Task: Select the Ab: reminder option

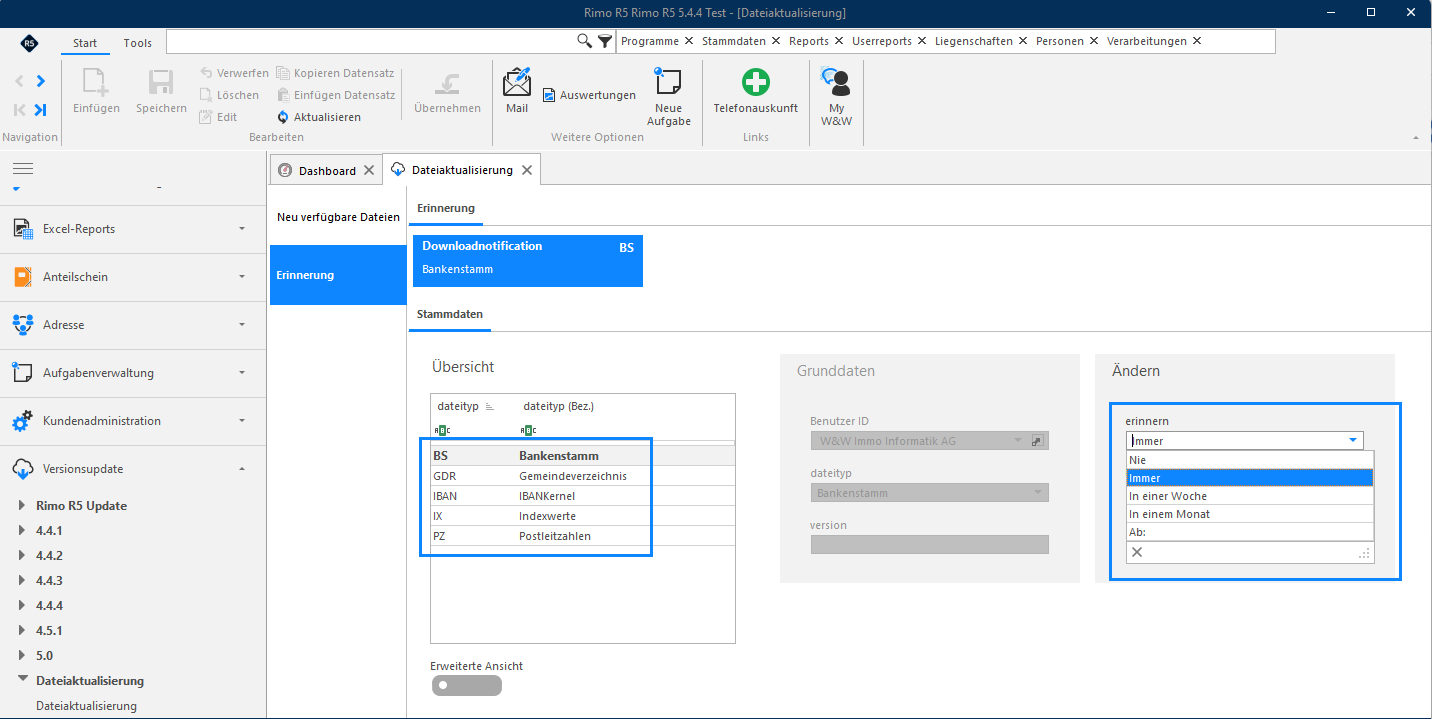Action: (x=1250, y=532)
